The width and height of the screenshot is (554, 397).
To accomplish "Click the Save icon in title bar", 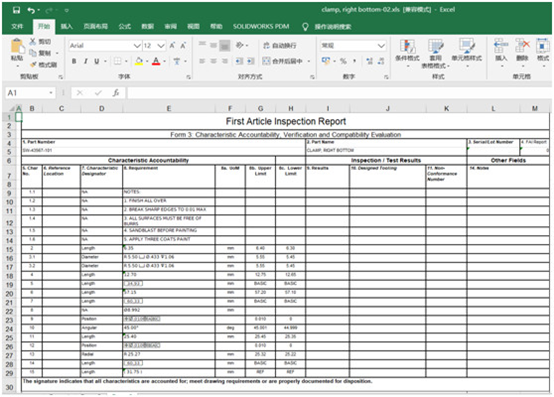I will (16, 10).
